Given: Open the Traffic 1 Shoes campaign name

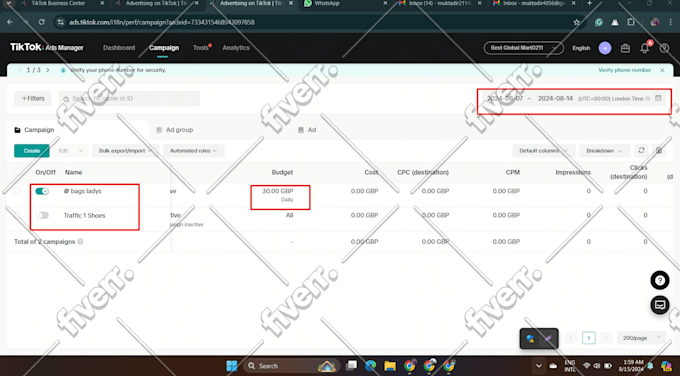Looking at the screenshot, I should pos(85,215).
